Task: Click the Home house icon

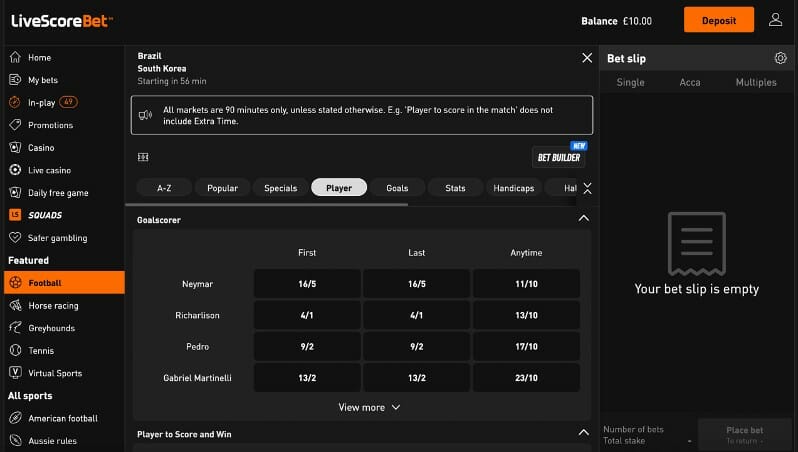Action: 15,57
